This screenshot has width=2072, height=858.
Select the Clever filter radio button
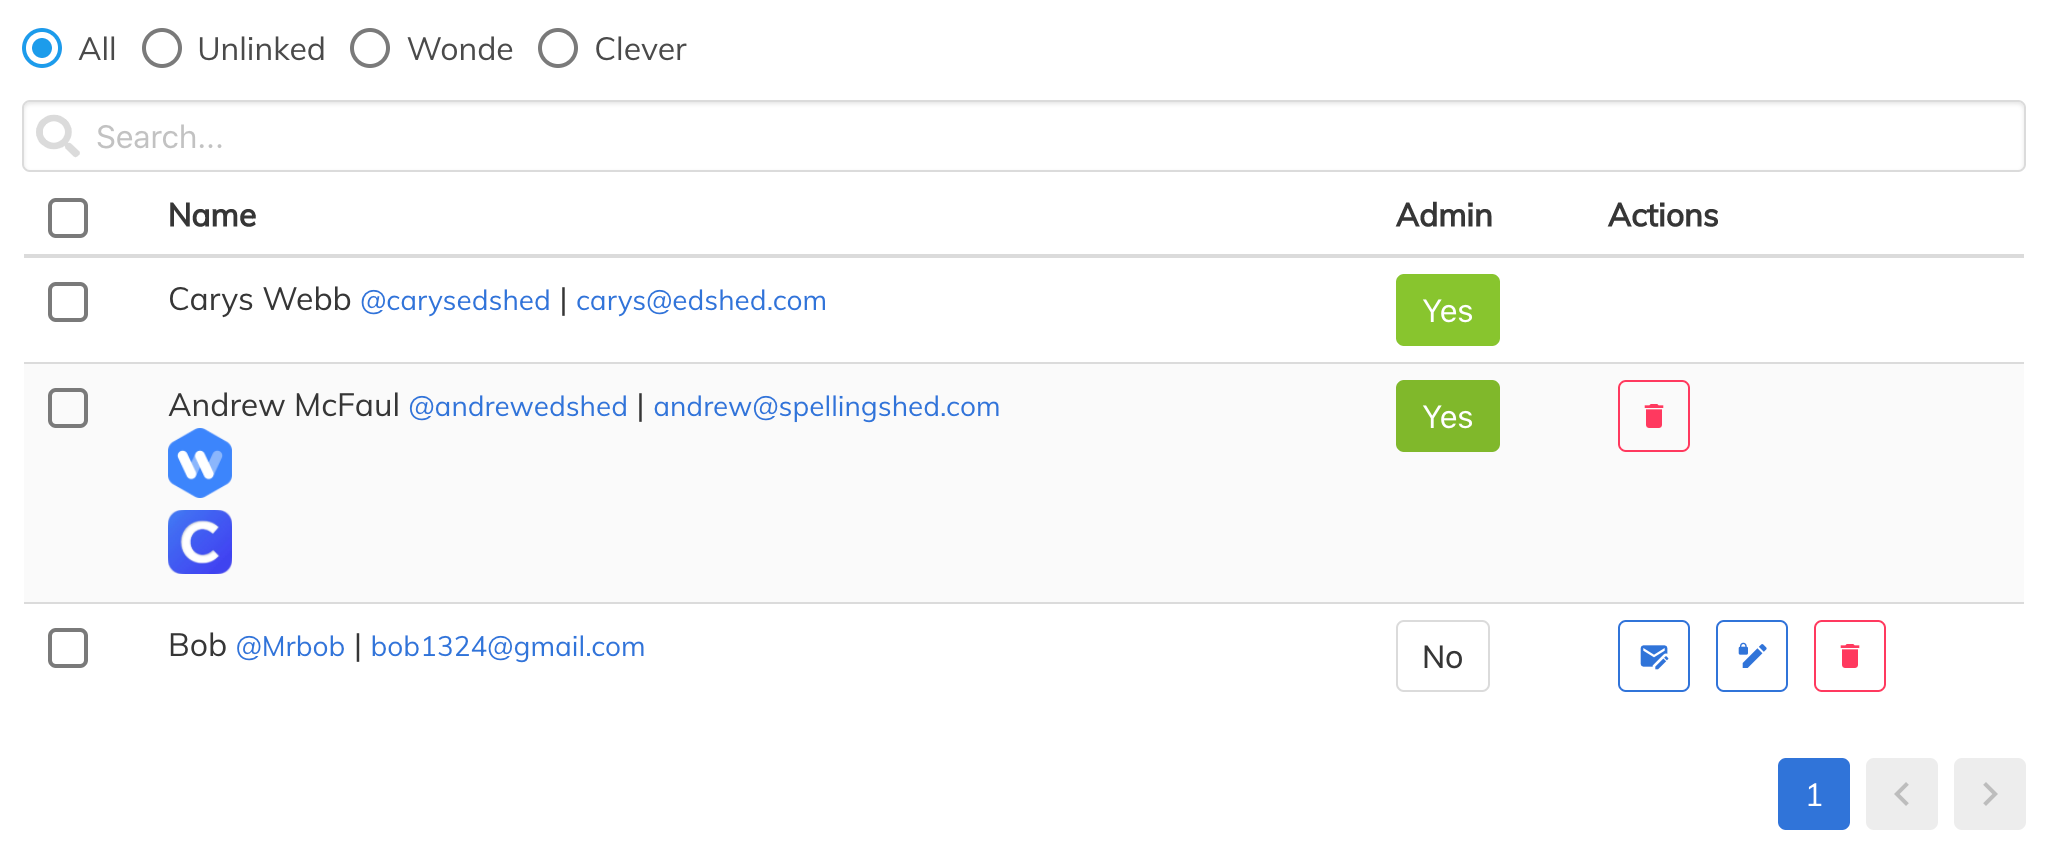coord(558,48)
